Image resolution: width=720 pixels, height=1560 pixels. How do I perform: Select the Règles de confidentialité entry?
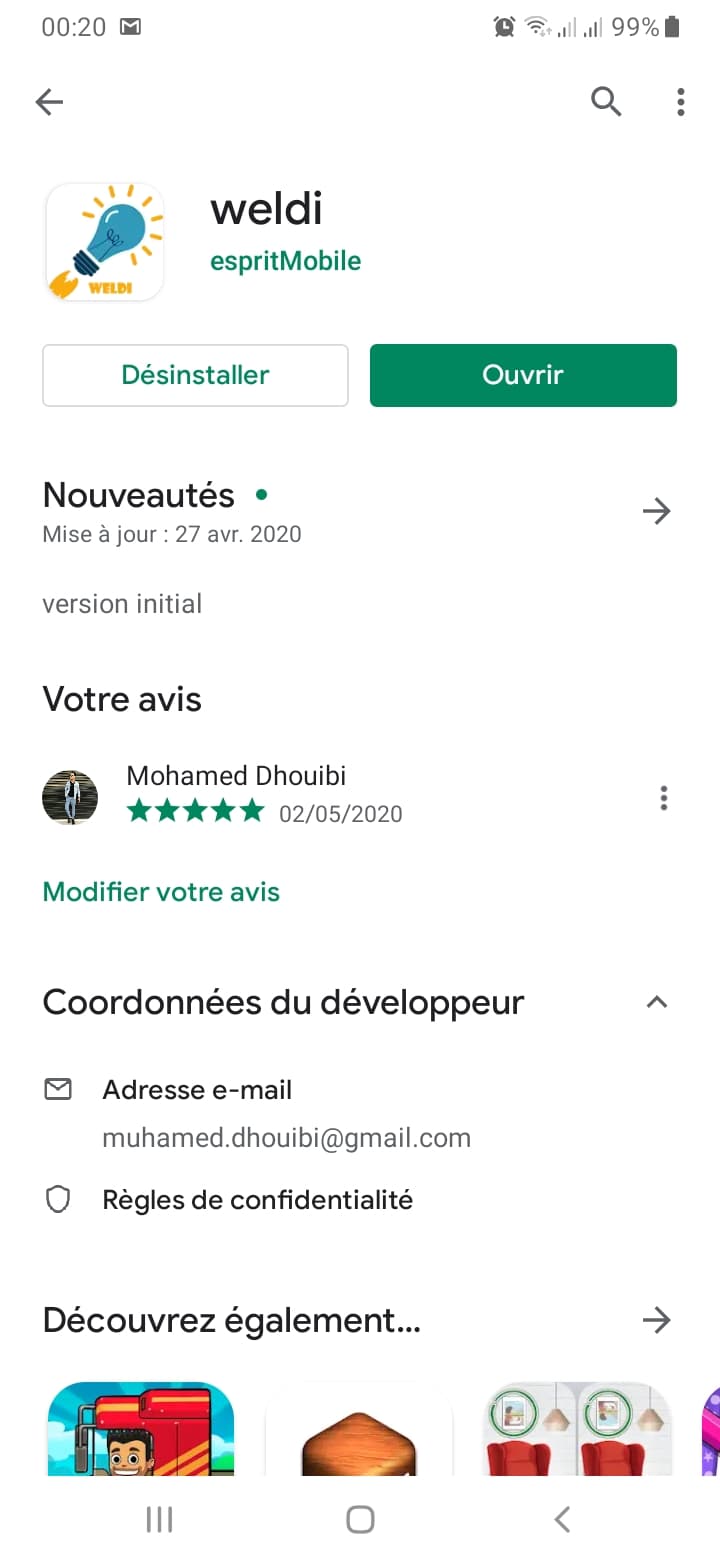pyautogui.click(x=257, y=1200)
